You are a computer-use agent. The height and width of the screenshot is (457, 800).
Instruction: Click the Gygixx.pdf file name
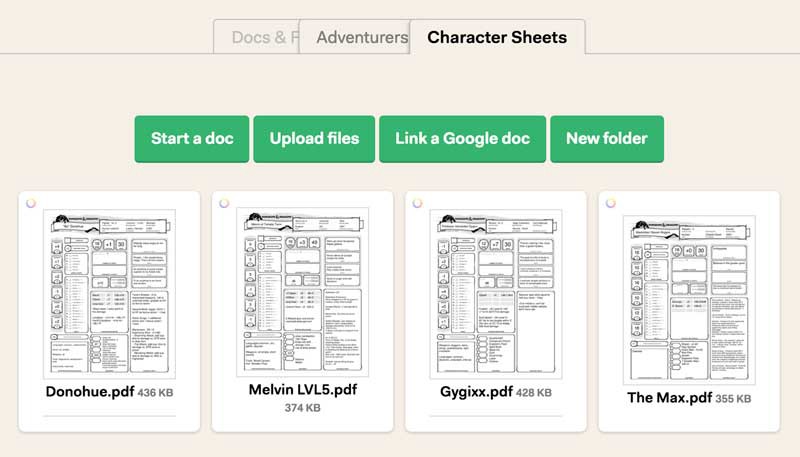(476, 392)
